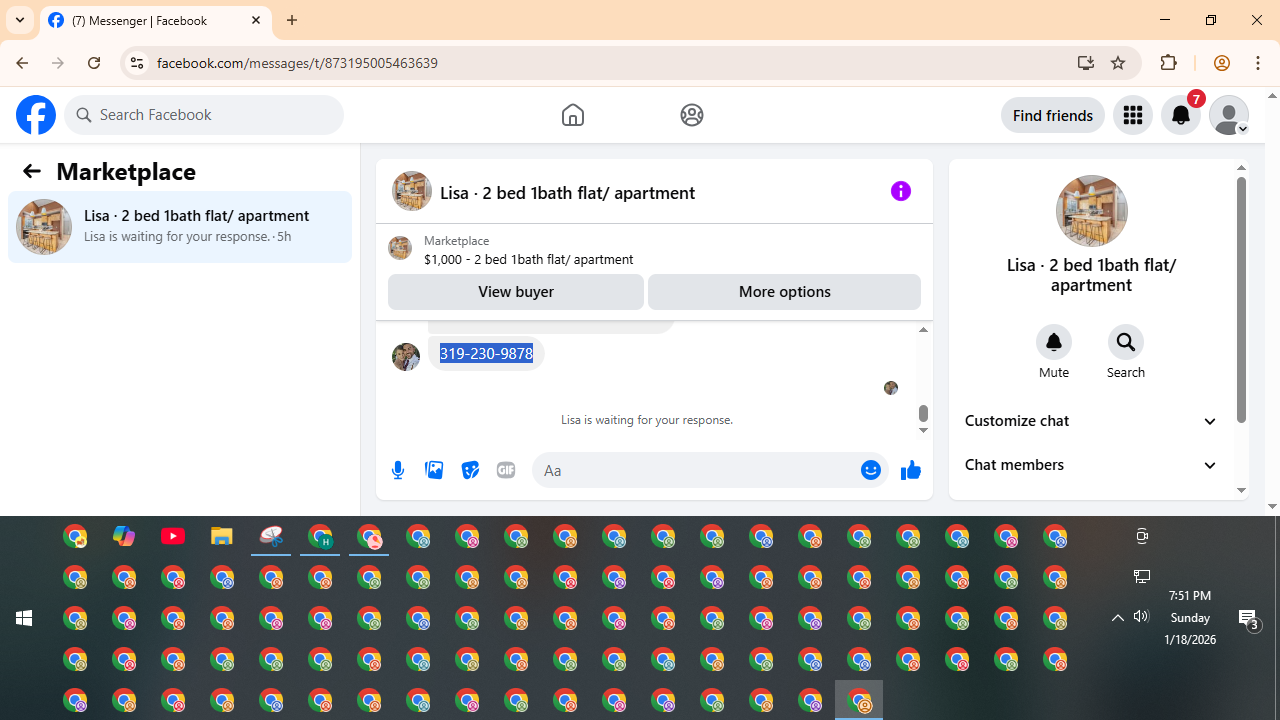
Task: Mute the conversation with bell icon
Action: [1054, 342]
